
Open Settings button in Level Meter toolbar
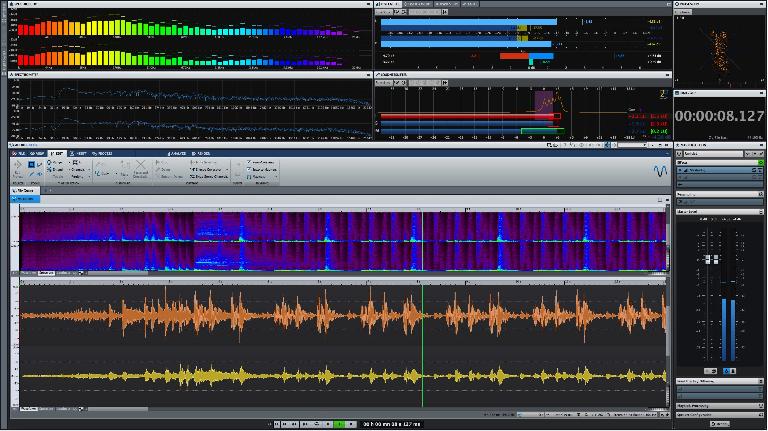coord(384,12)
